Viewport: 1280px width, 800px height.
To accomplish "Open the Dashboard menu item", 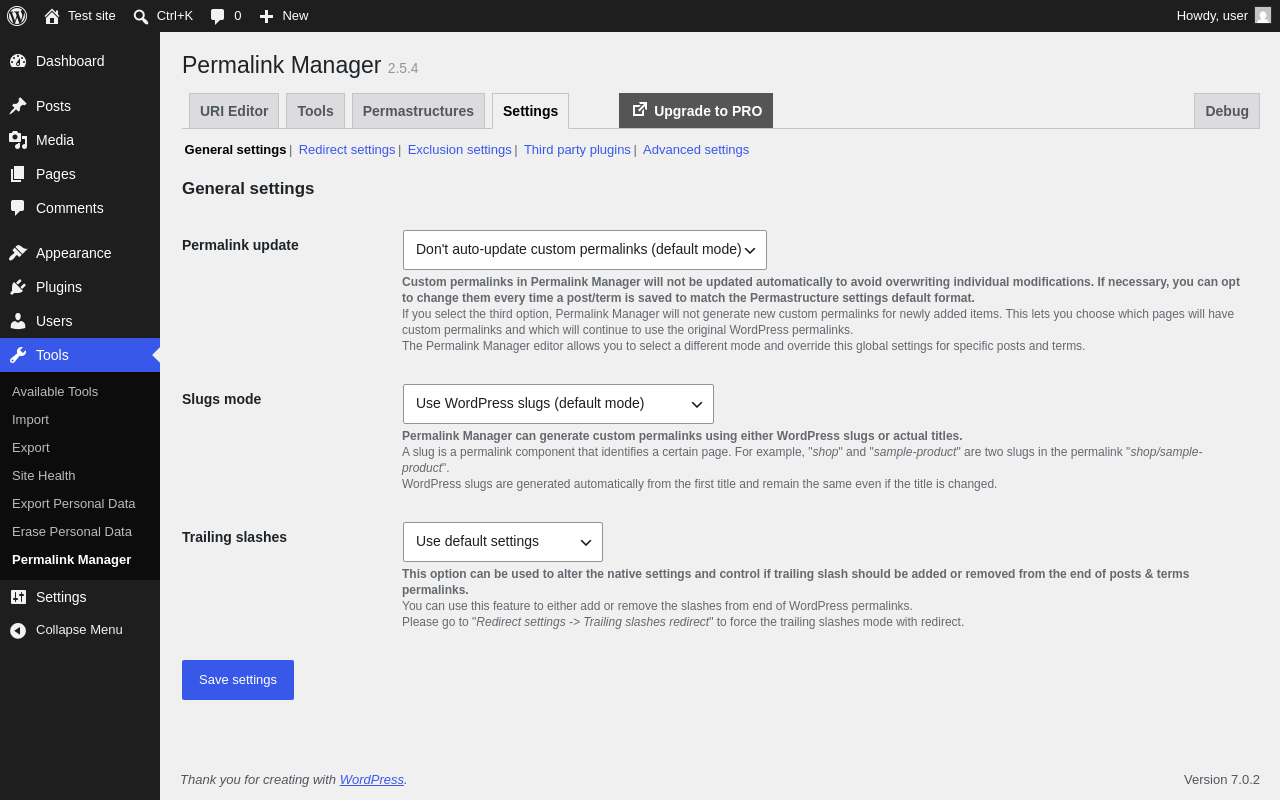I will click(x=80, y=61).
